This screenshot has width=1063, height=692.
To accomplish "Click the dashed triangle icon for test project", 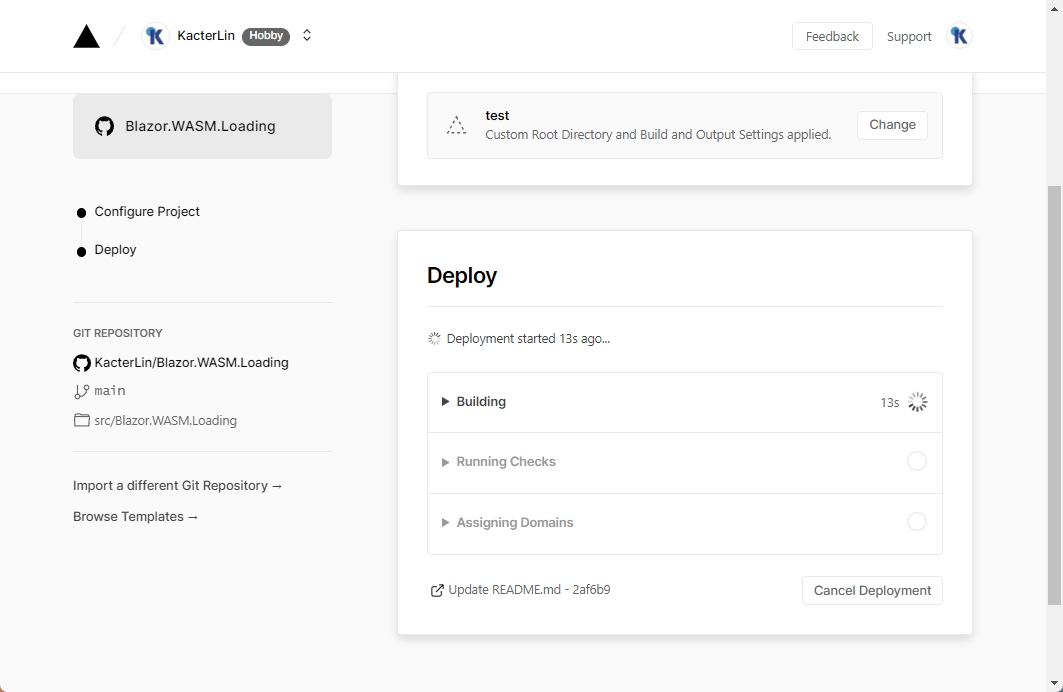I will pos(456,125).
